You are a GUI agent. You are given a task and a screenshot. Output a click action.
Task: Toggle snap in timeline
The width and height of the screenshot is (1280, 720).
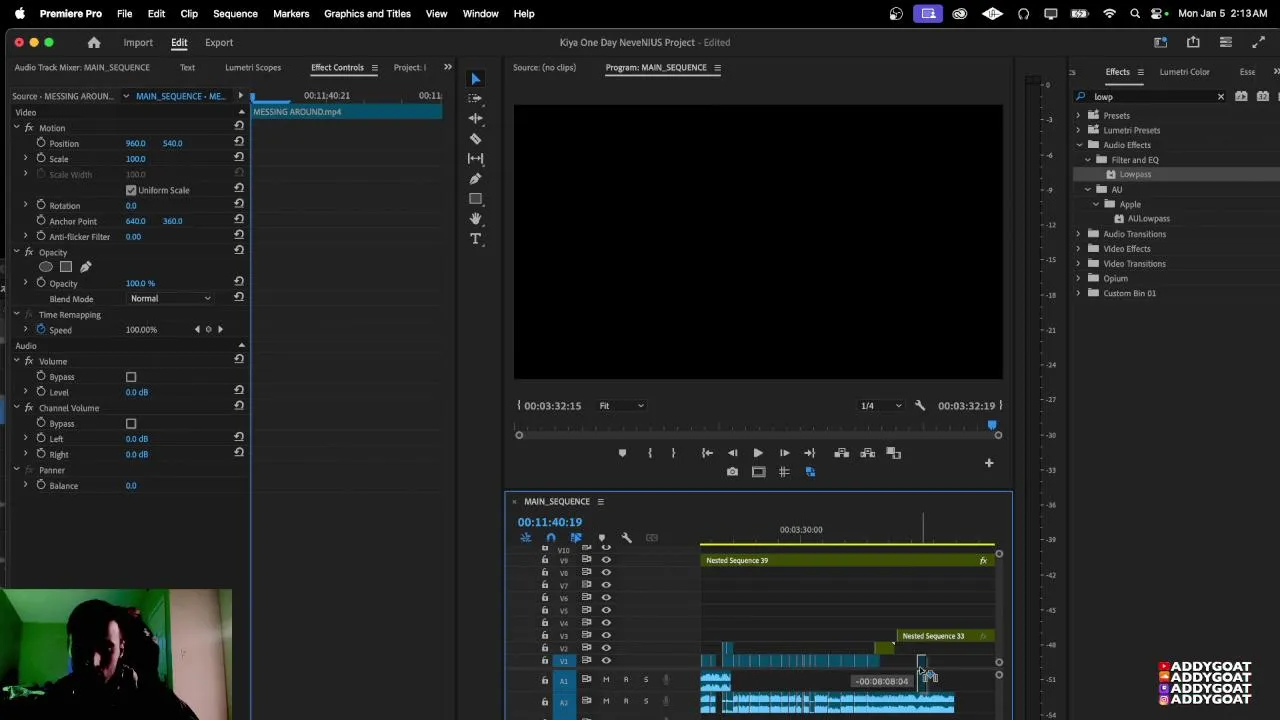pos(550,538)
